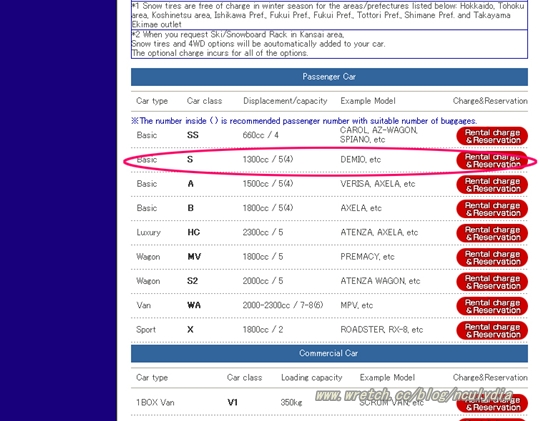Click 'Luxury' car type cell
The image size is (540, 421).
[148, 233]
